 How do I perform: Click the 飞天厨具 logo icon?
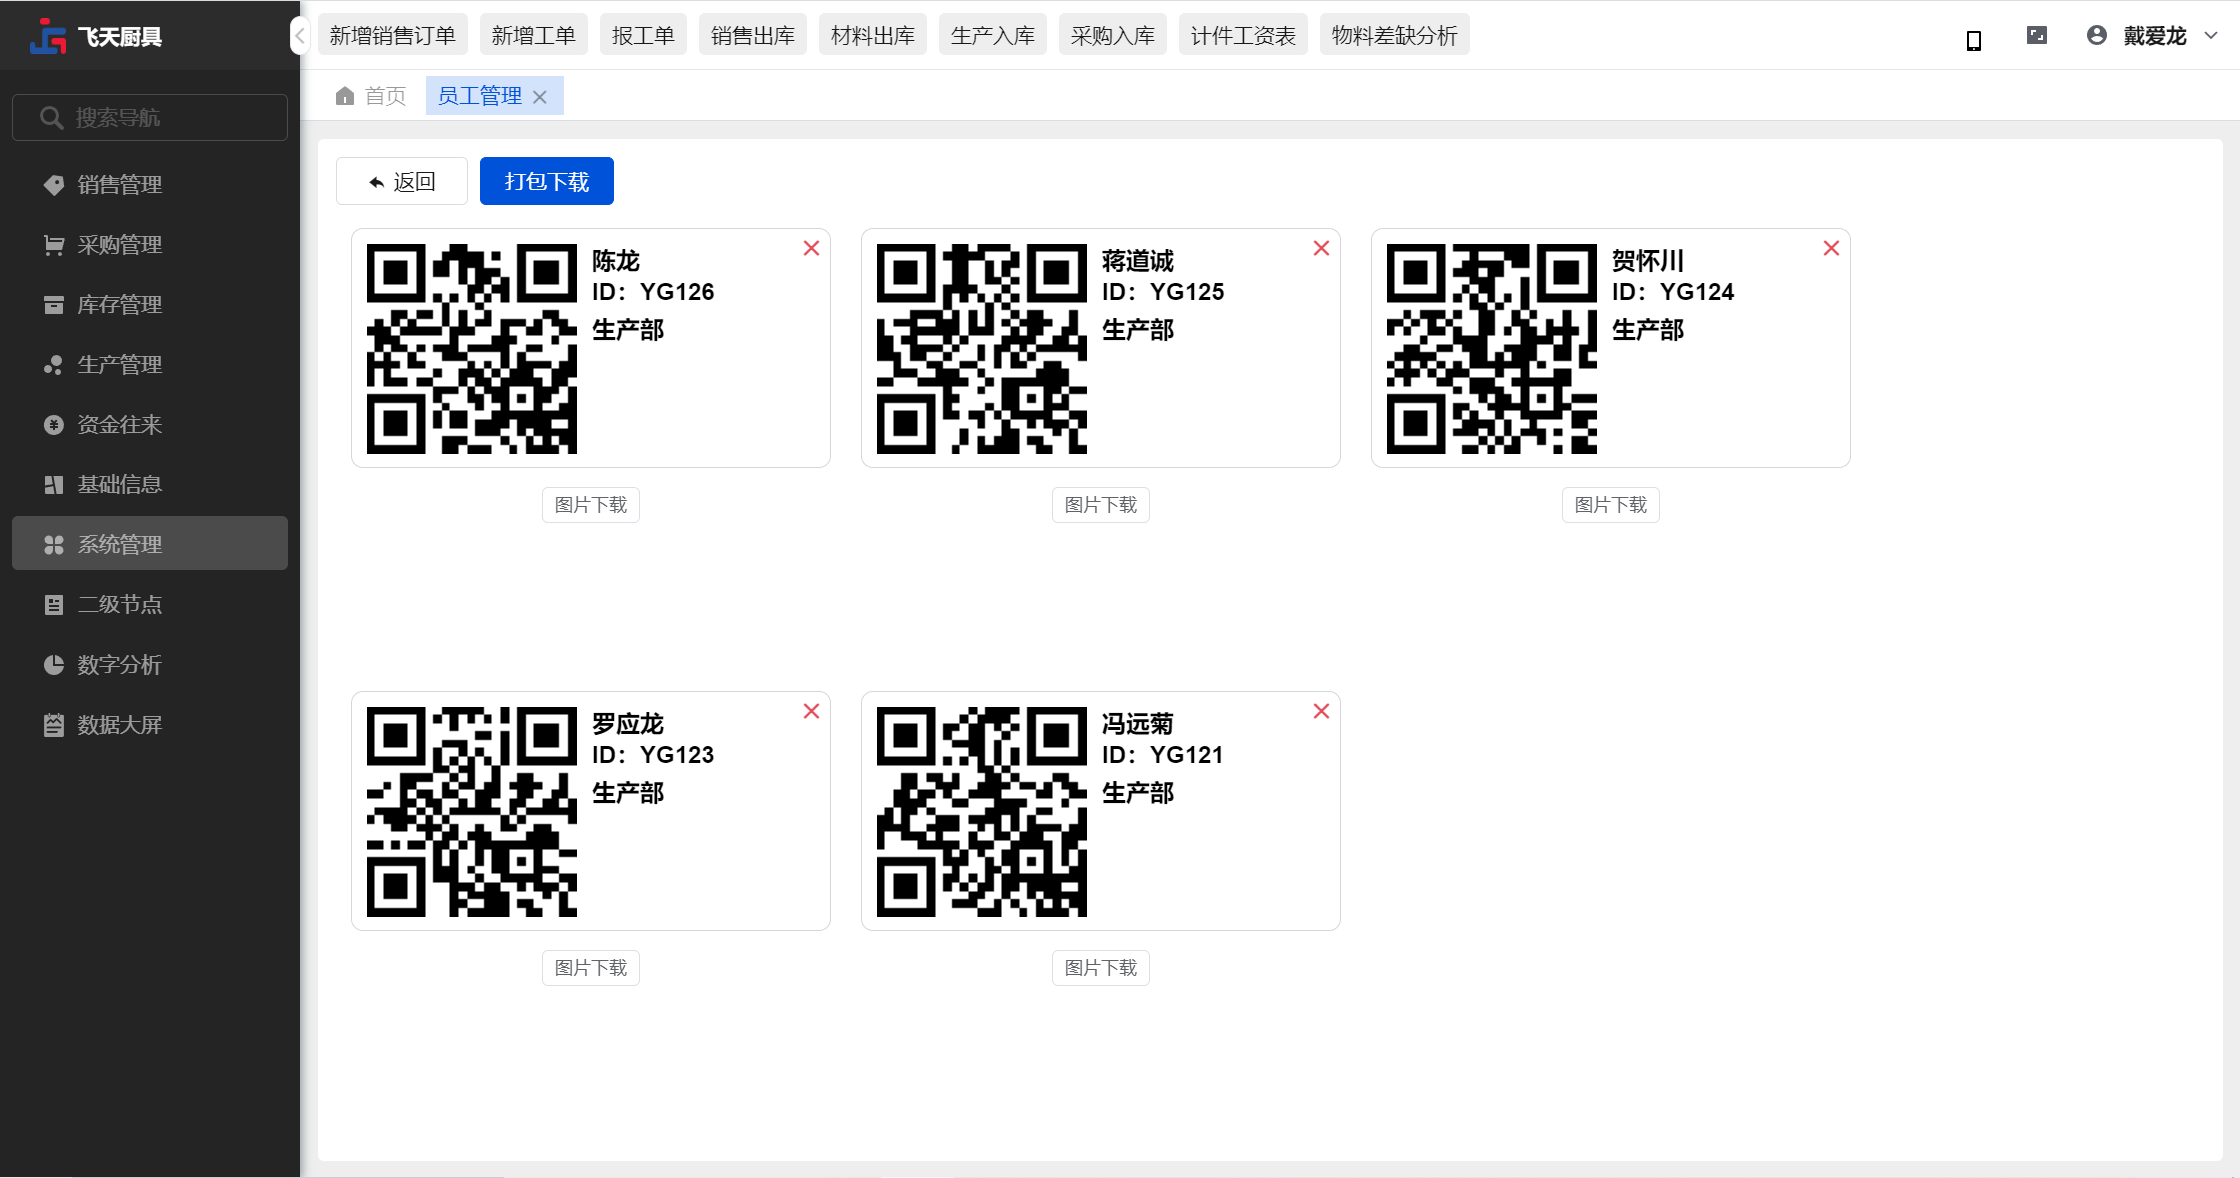click(x=48, y=36)
